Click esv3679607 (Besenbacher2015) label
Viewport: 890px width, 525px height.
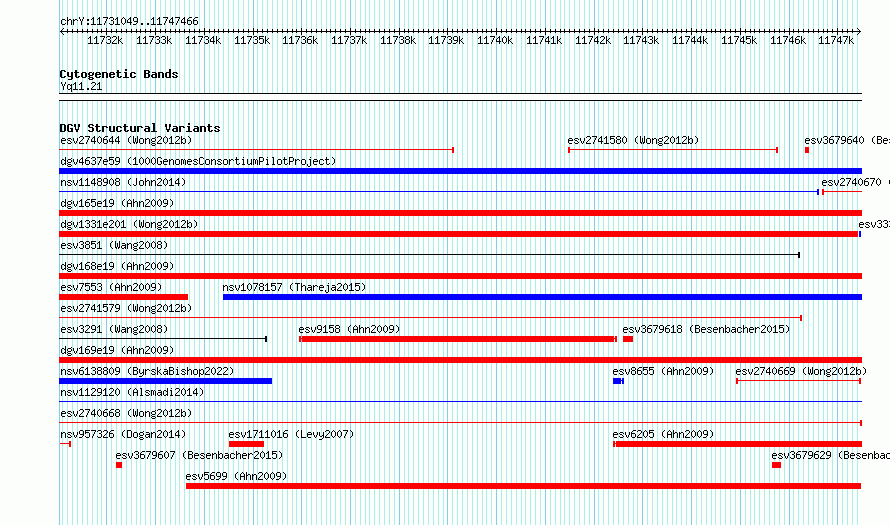point(199,455)
